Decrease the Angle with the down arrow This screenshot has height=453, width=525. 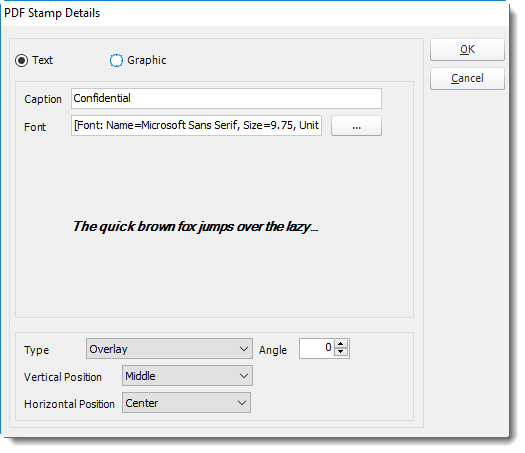point(341,353)
